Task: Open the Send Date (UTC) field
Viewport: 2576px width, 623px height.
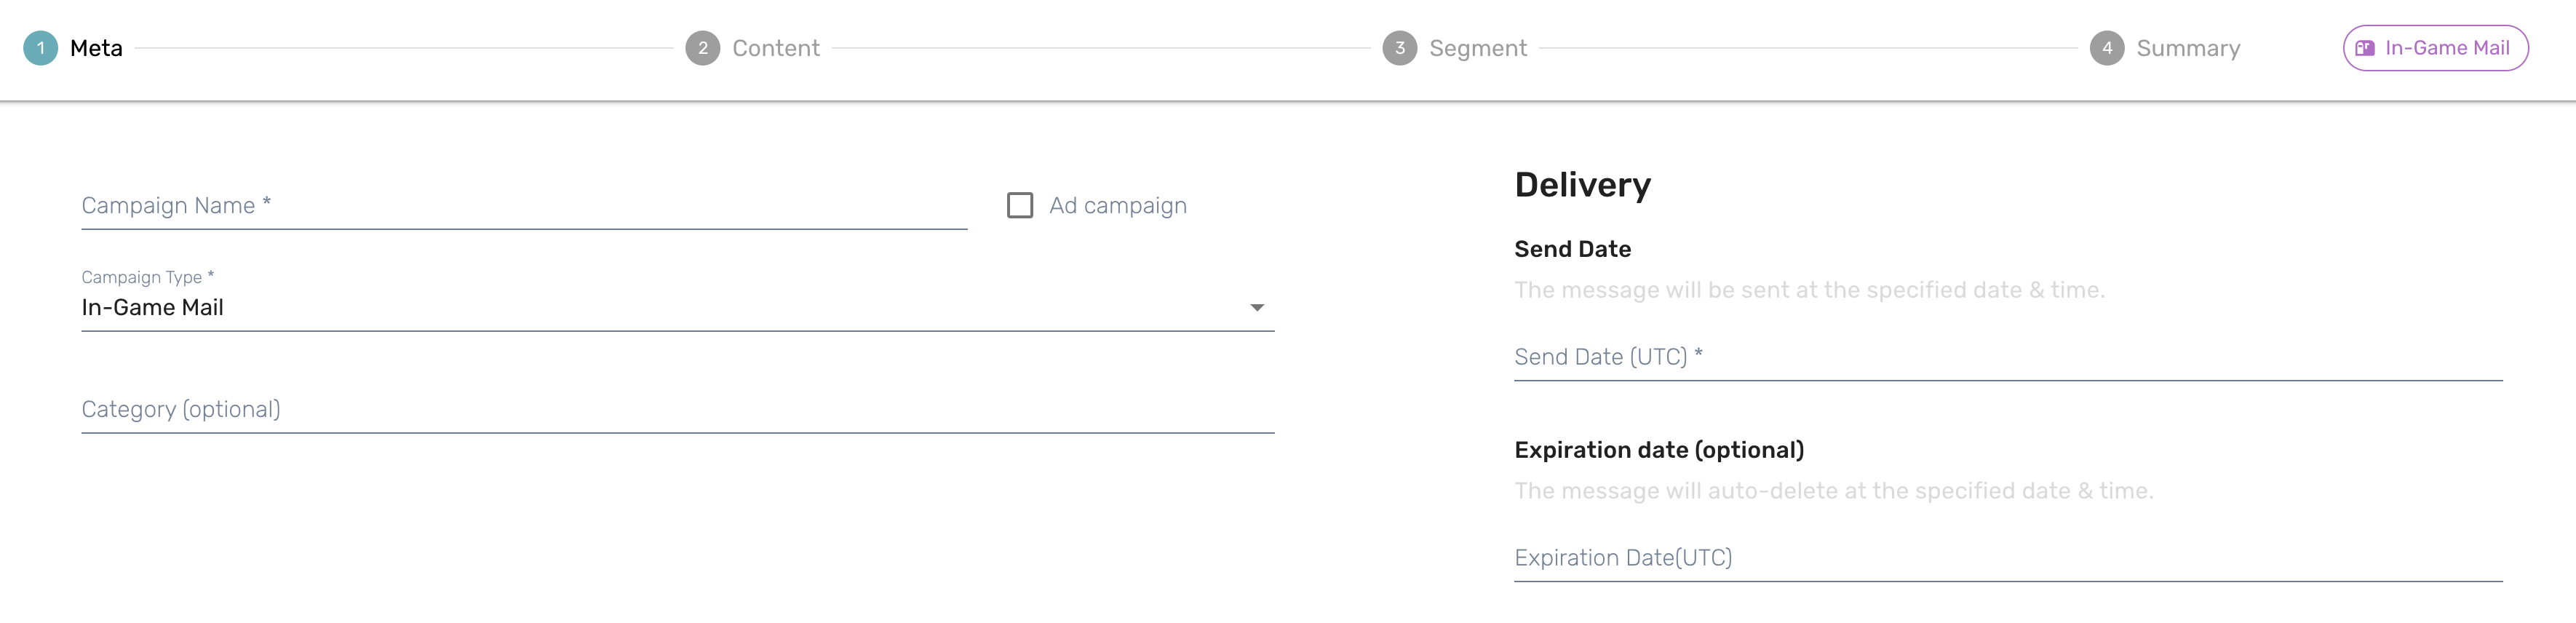Action: pyautogui.click(x=2007, y=358)
